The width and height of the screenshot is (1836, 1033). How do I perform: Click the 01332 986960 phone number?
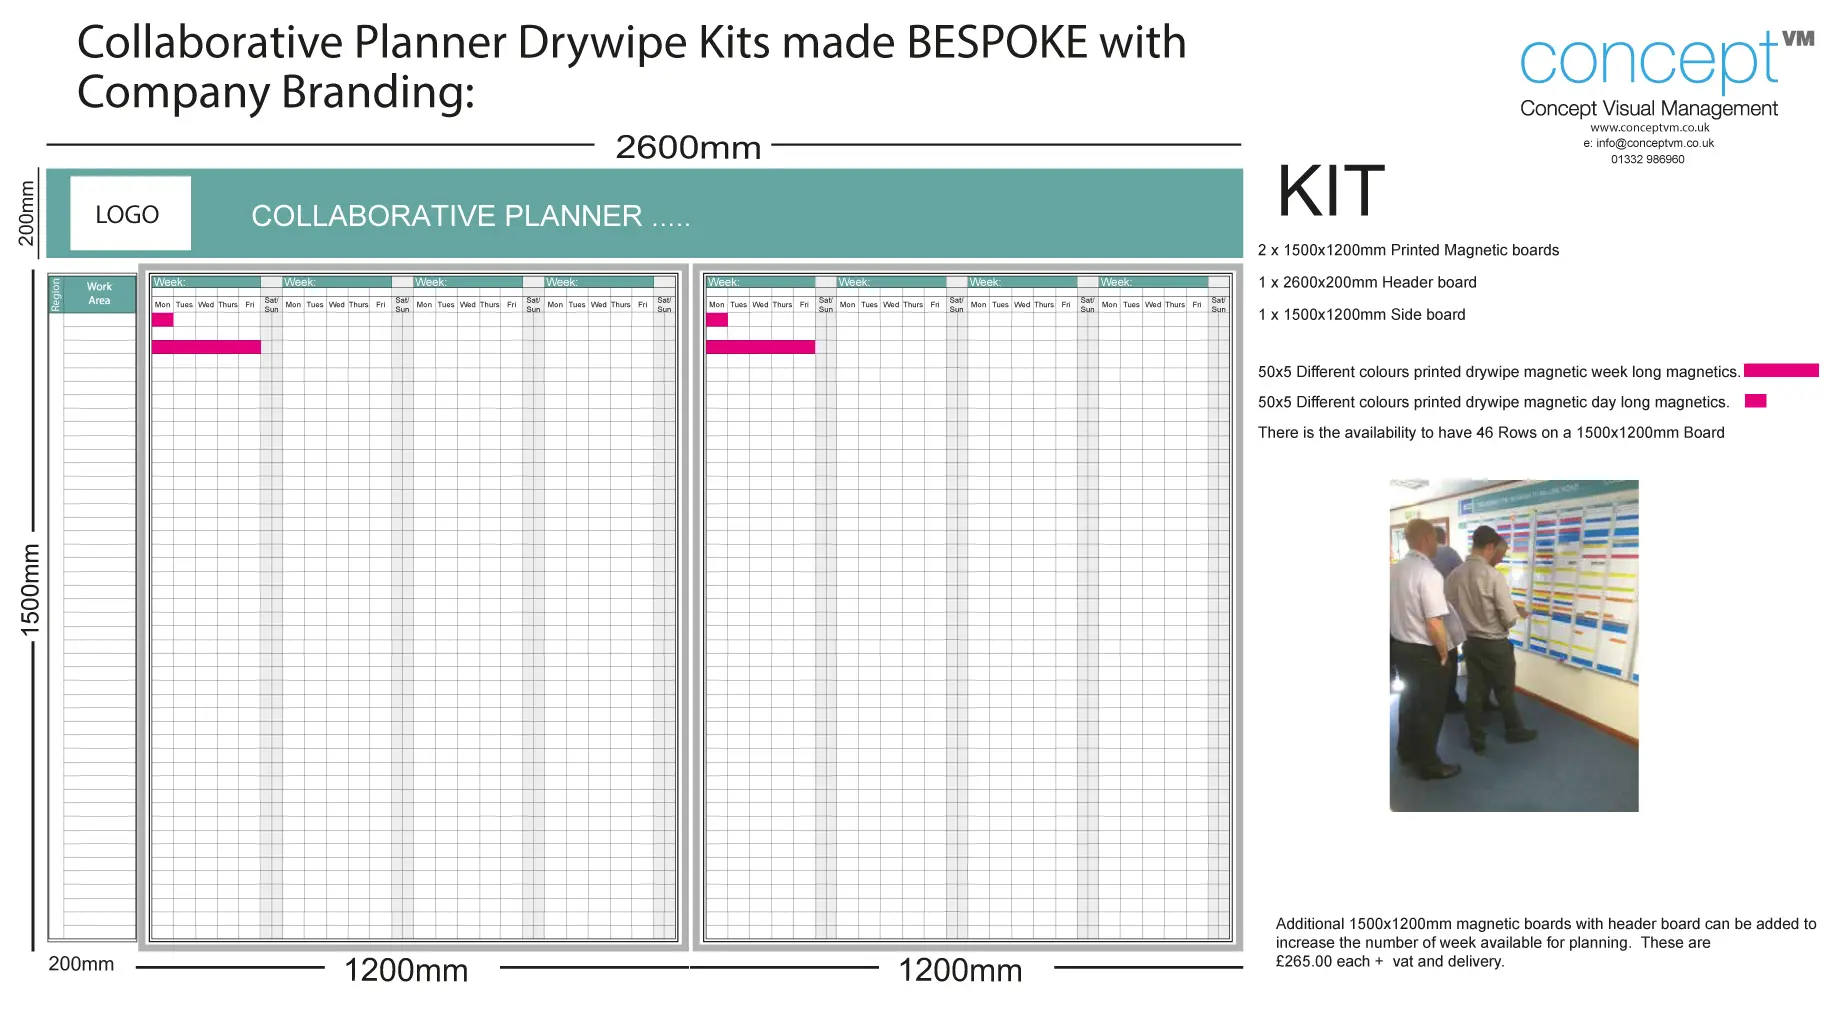pos(1647,160)
